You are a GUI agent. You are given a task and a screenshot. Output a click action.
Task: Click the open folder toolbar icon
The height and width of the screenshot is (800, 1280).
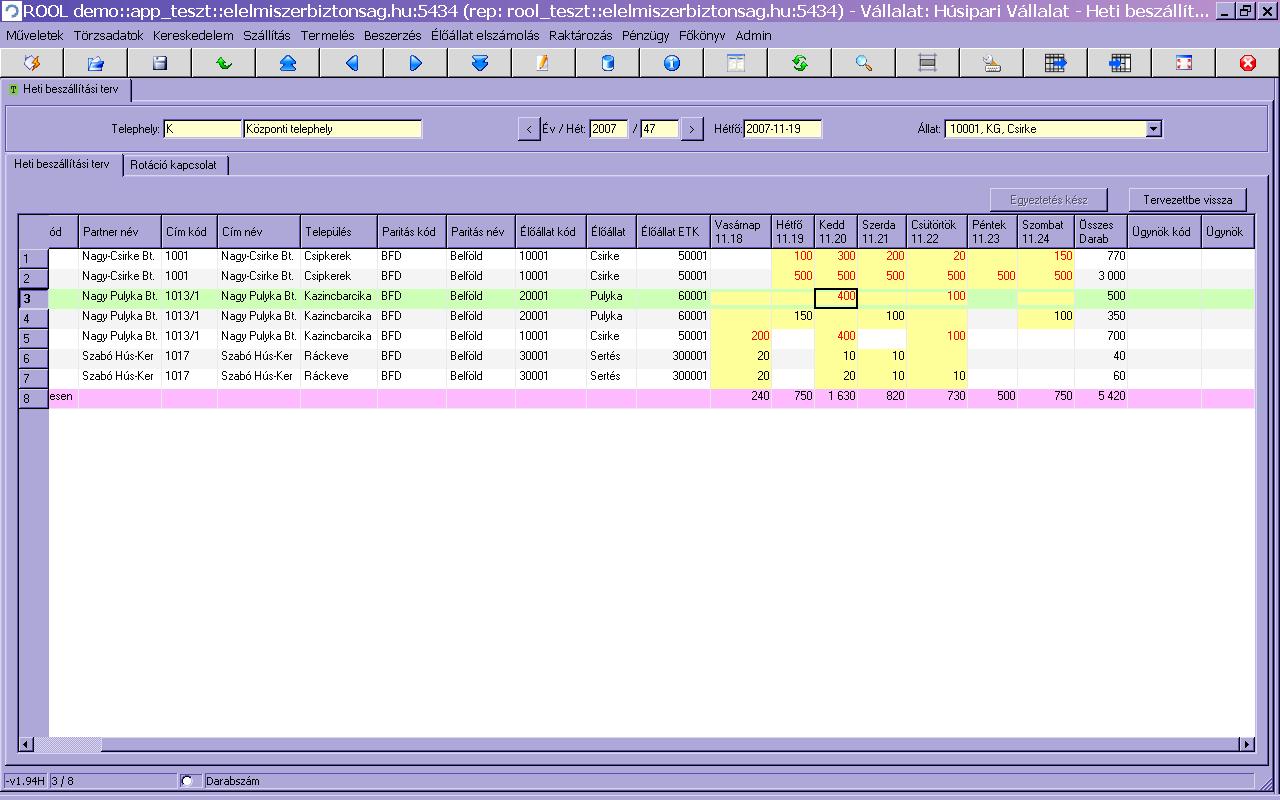[x=96, y=63]
